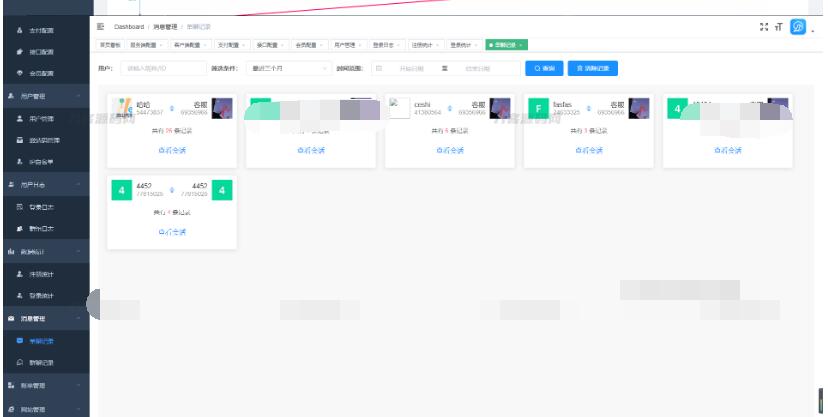
Task: Close the active green tab via its x
Action: point(520,45)
